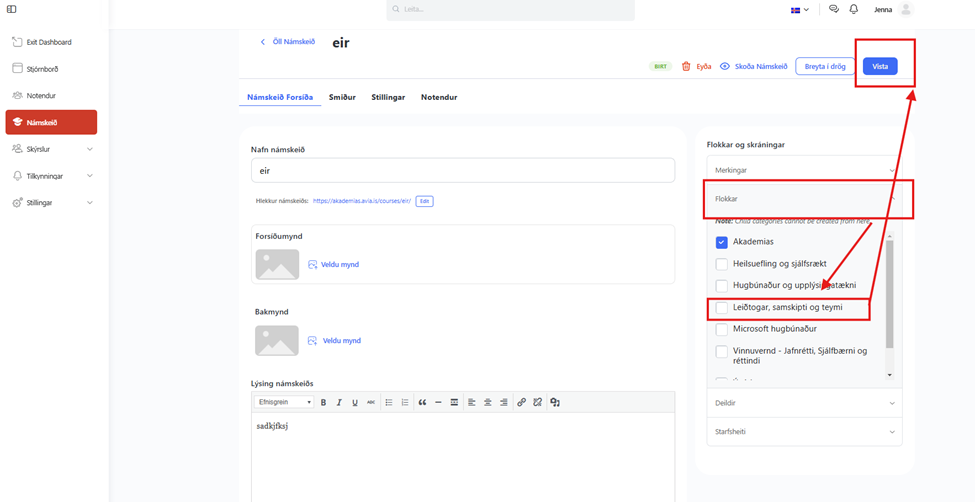Click the Vista save button
975x502 pixels.
(x=880, y=66)
